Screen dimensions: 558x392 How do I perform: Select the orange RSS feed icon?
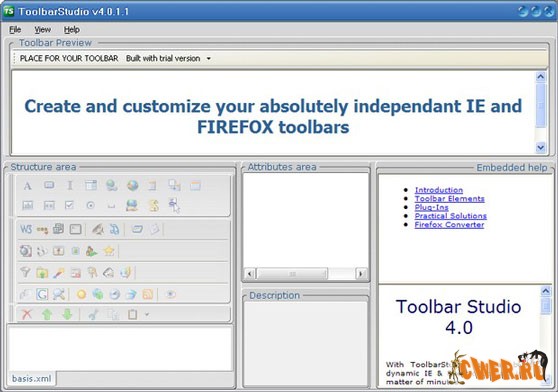pyautogui.click(x=148, y=294)
